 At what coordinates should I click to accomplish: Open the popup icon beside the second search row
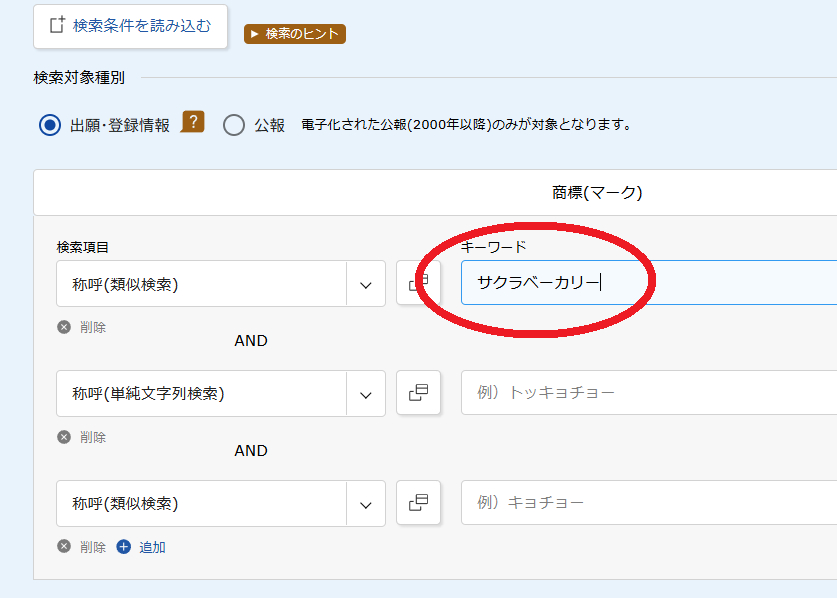[418, 392]
